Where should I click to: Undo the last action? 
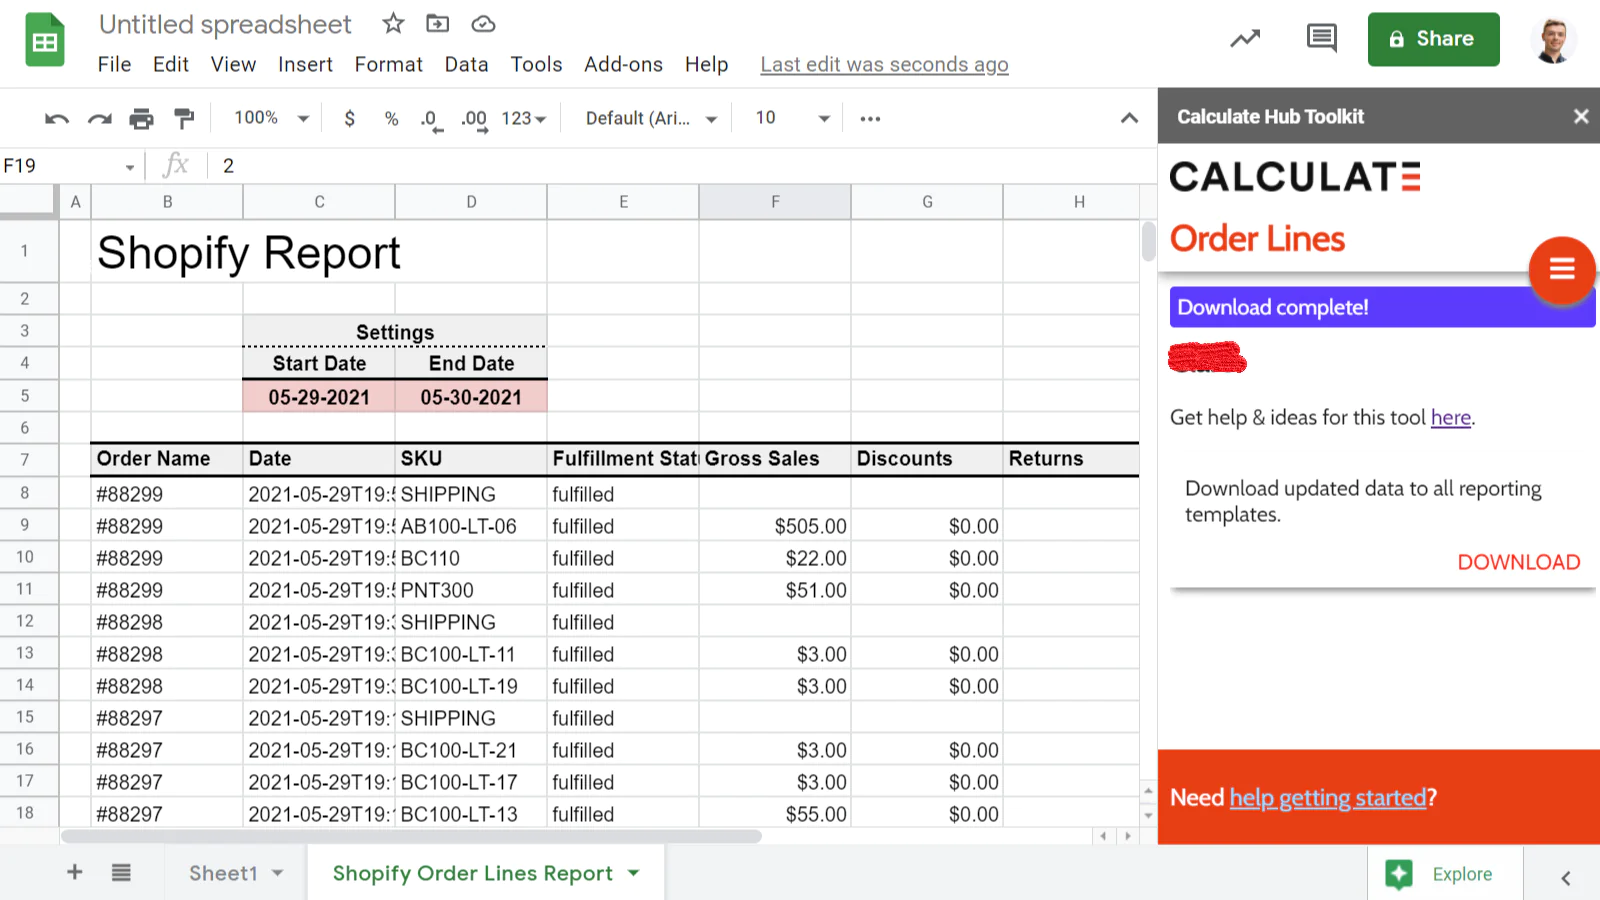click(x=57, y=119)
